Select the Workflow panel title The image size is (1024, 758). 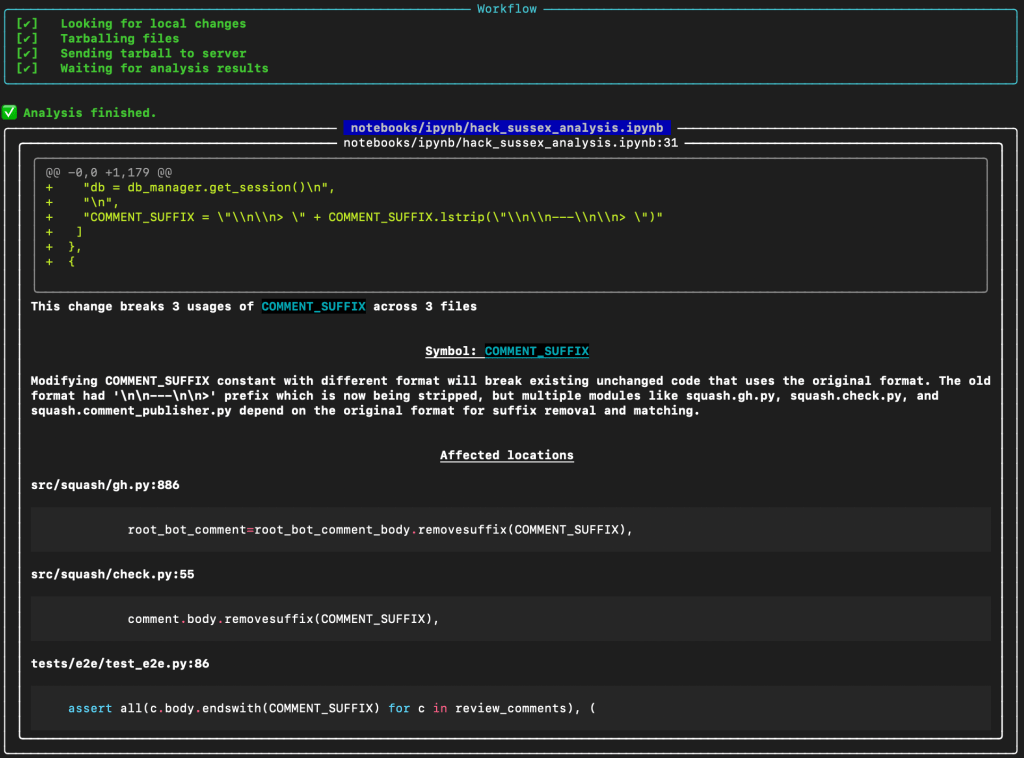(x=506, y=9)
